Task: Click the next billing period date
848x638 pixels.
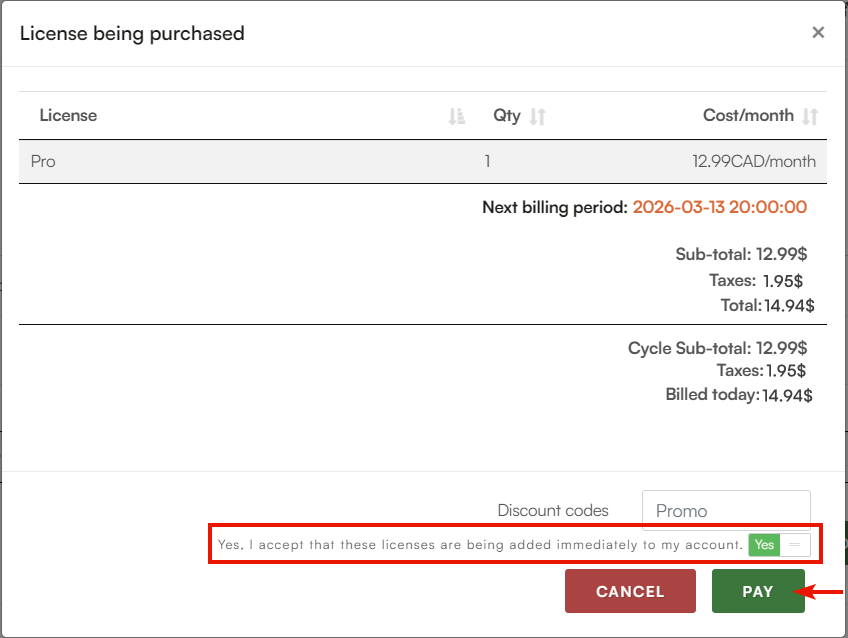Action: [720, 207]
